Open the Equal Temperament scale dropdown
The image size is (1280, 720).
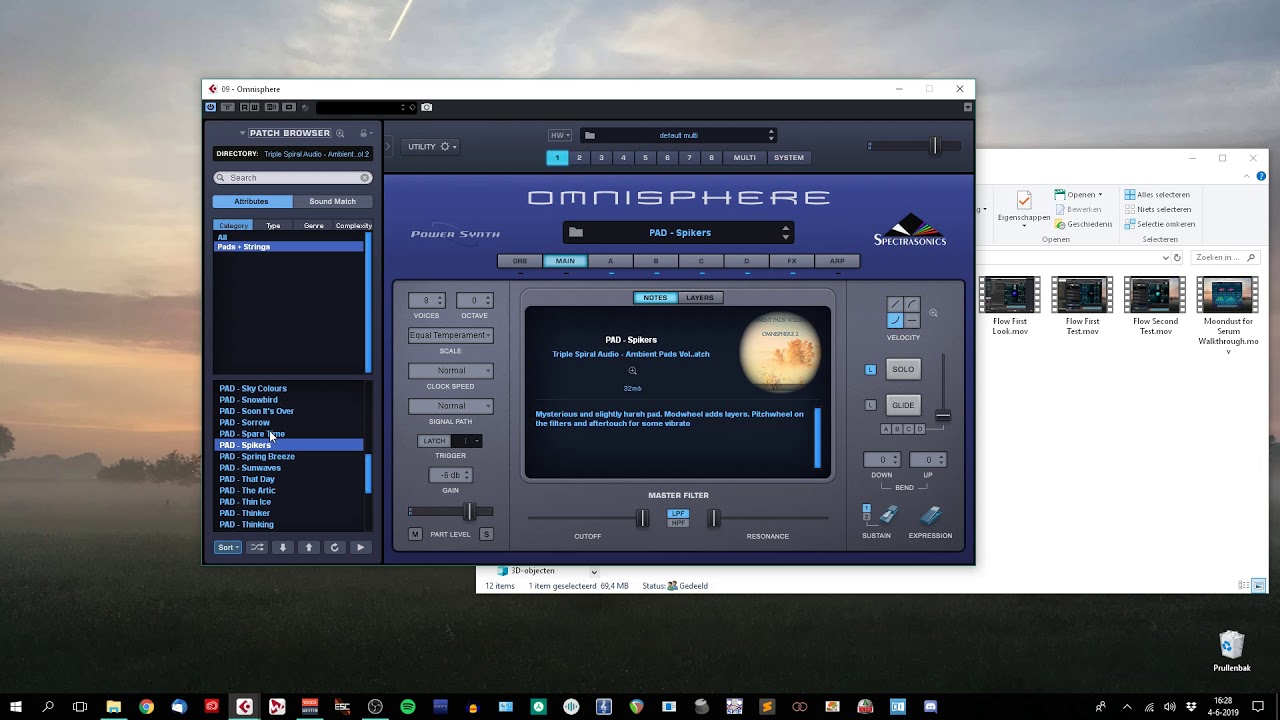click(450, 335)
